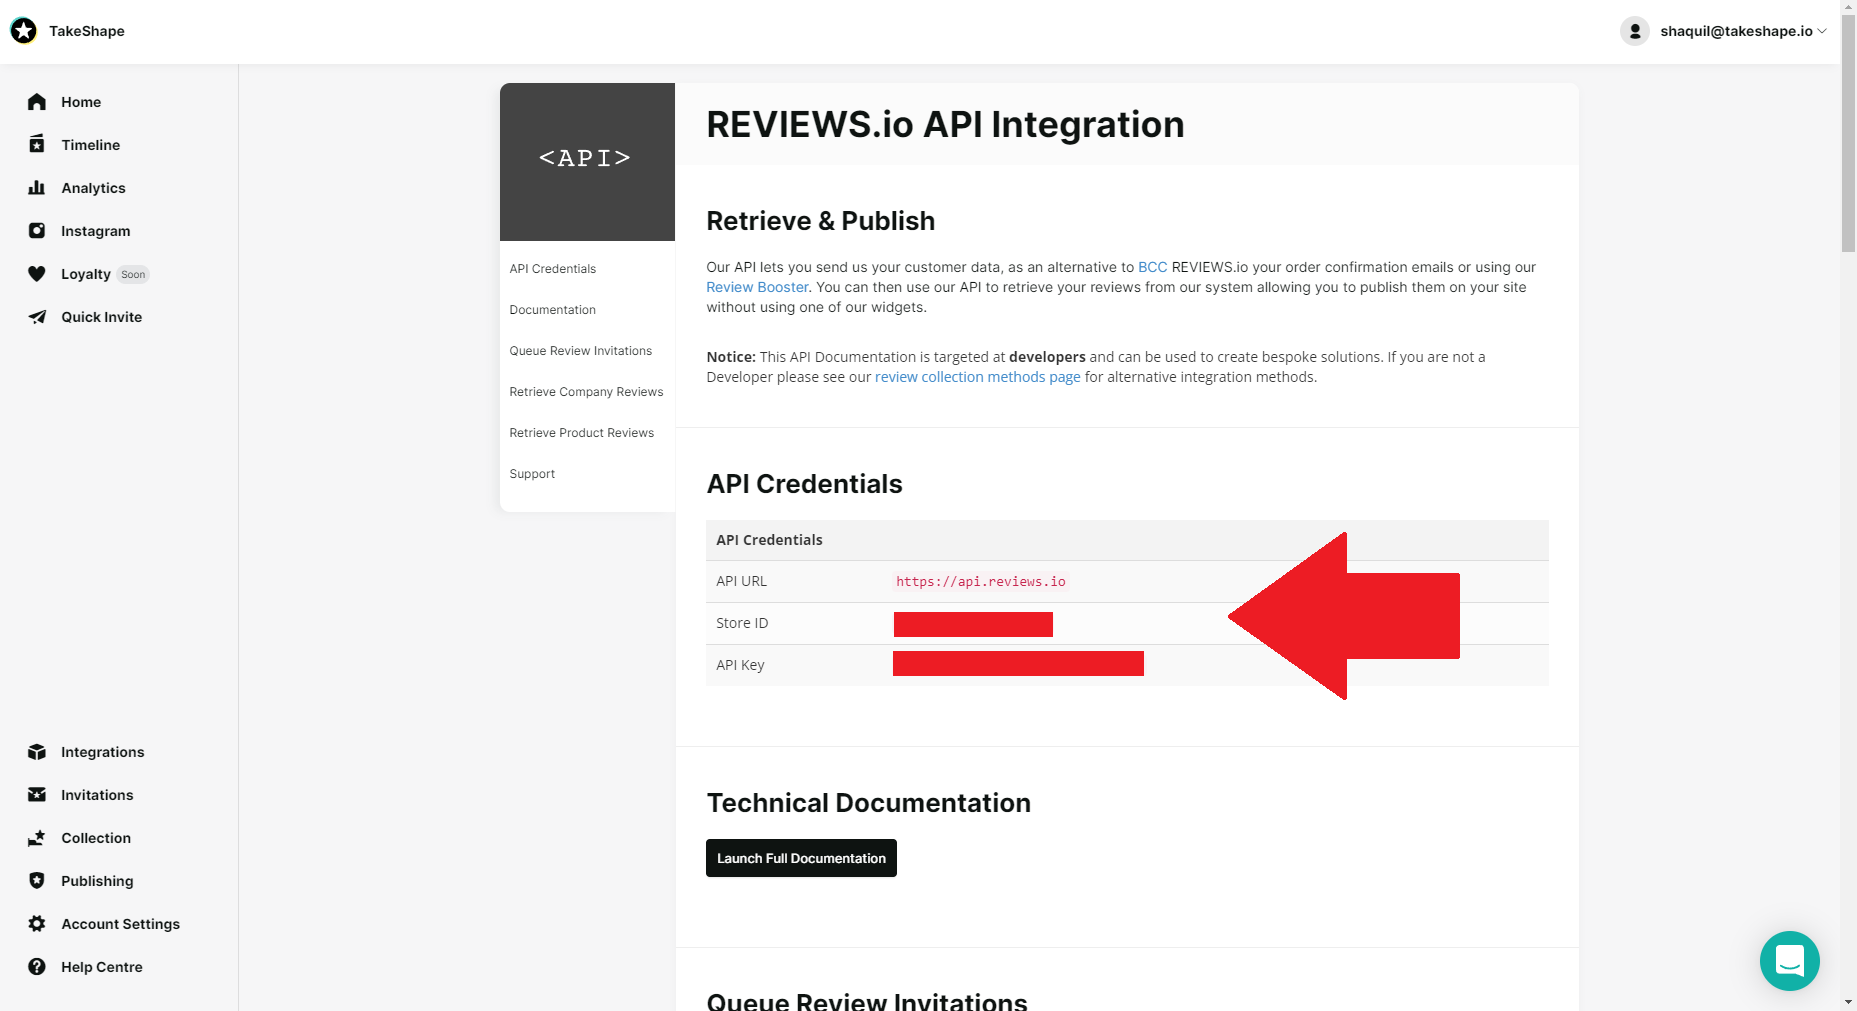
Task: Open Timeline from the sidebar
Action: pos(90,145)
